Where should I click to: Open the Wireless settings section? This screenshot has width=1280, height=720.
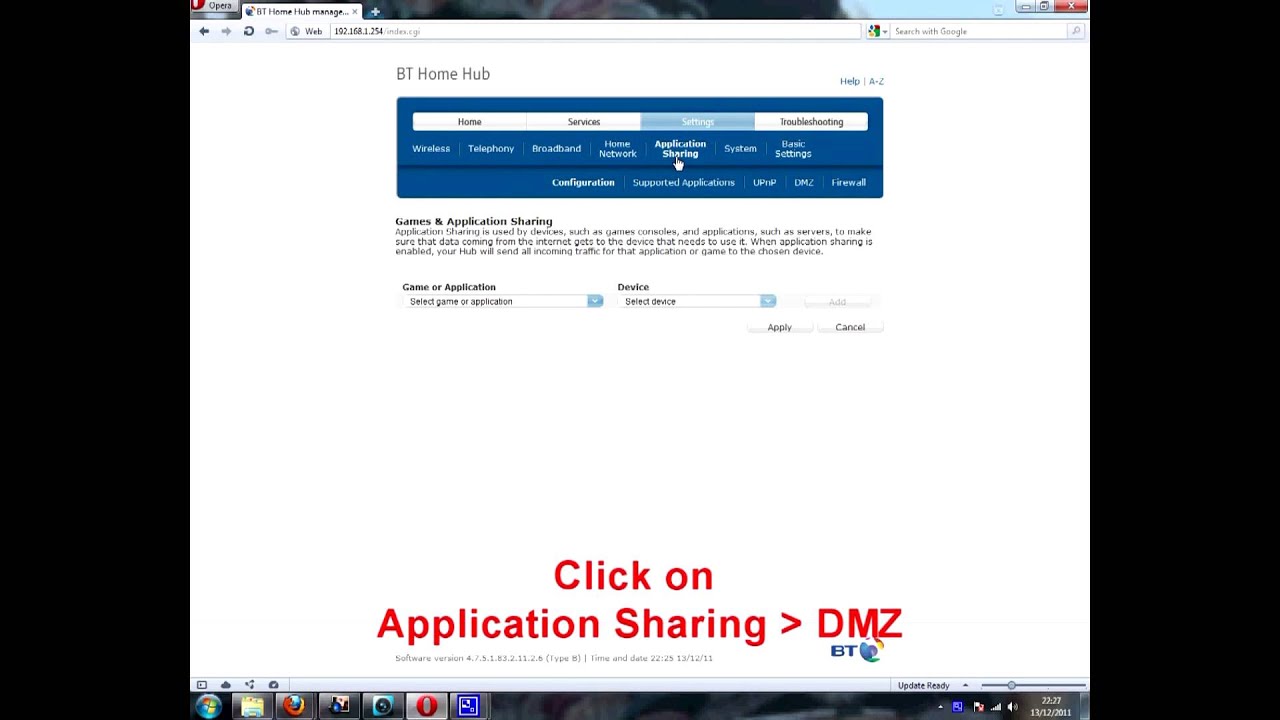[x=431, y=148]
